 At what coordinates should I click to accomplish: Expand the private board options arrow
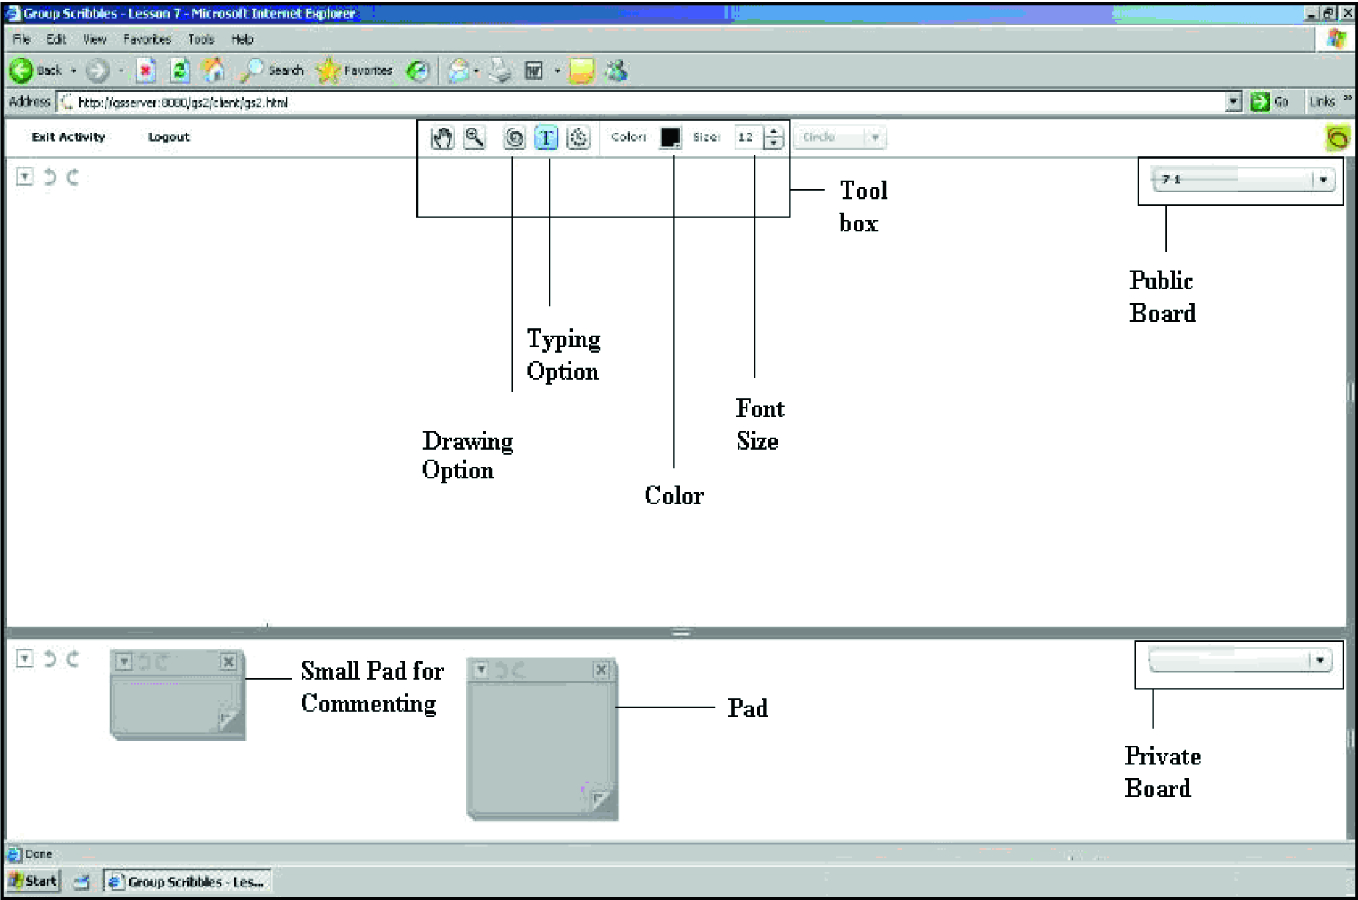click(x=25, y=658)
